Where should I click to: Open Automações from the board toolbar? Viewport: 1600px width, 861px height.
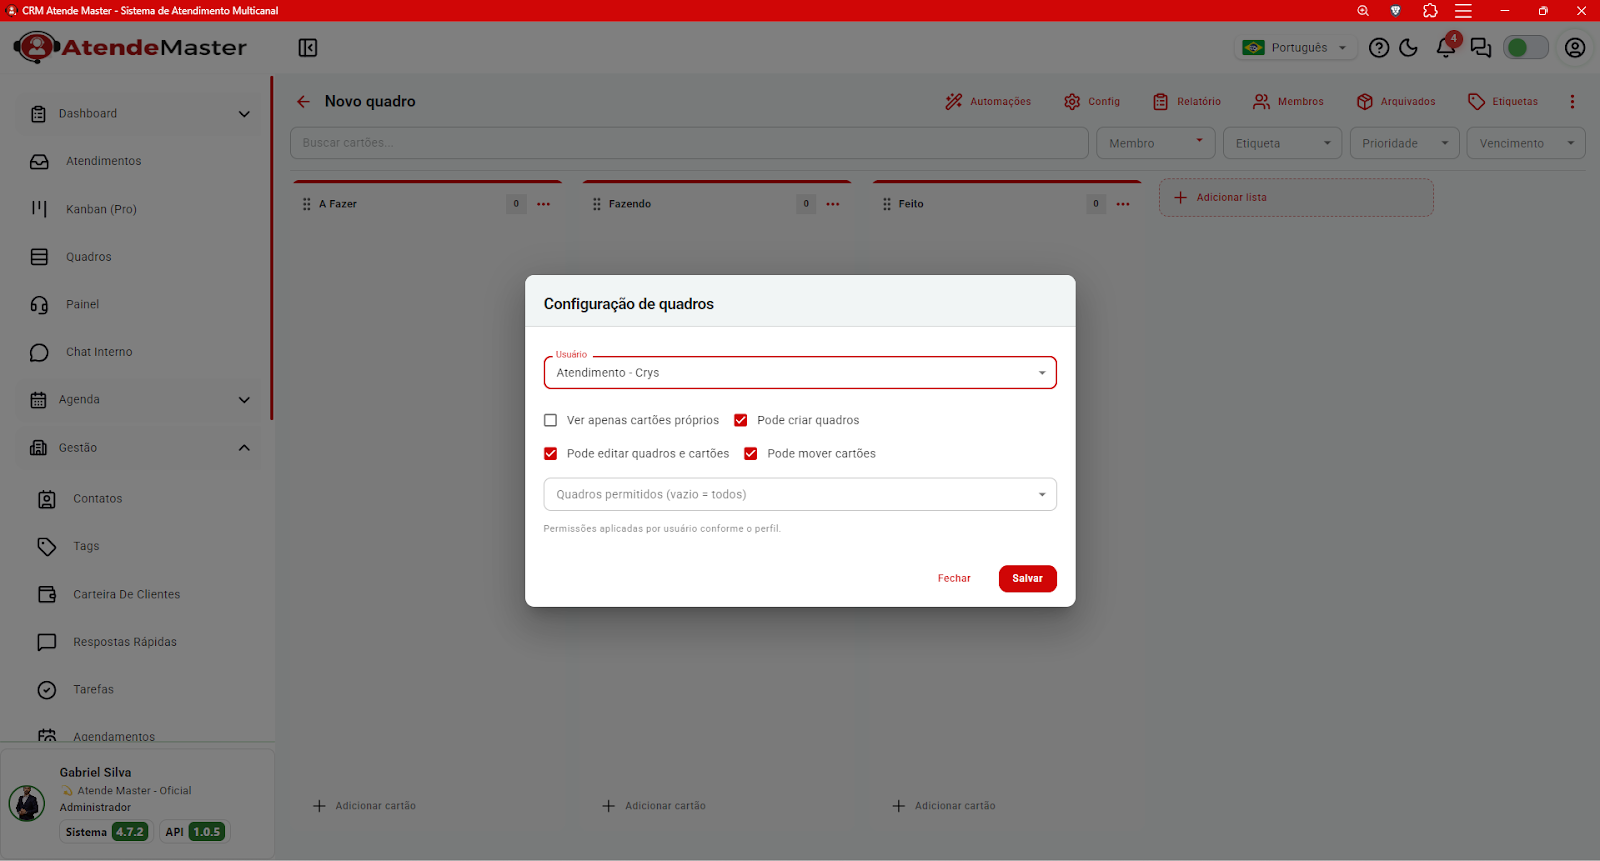[x=988, y=102]
